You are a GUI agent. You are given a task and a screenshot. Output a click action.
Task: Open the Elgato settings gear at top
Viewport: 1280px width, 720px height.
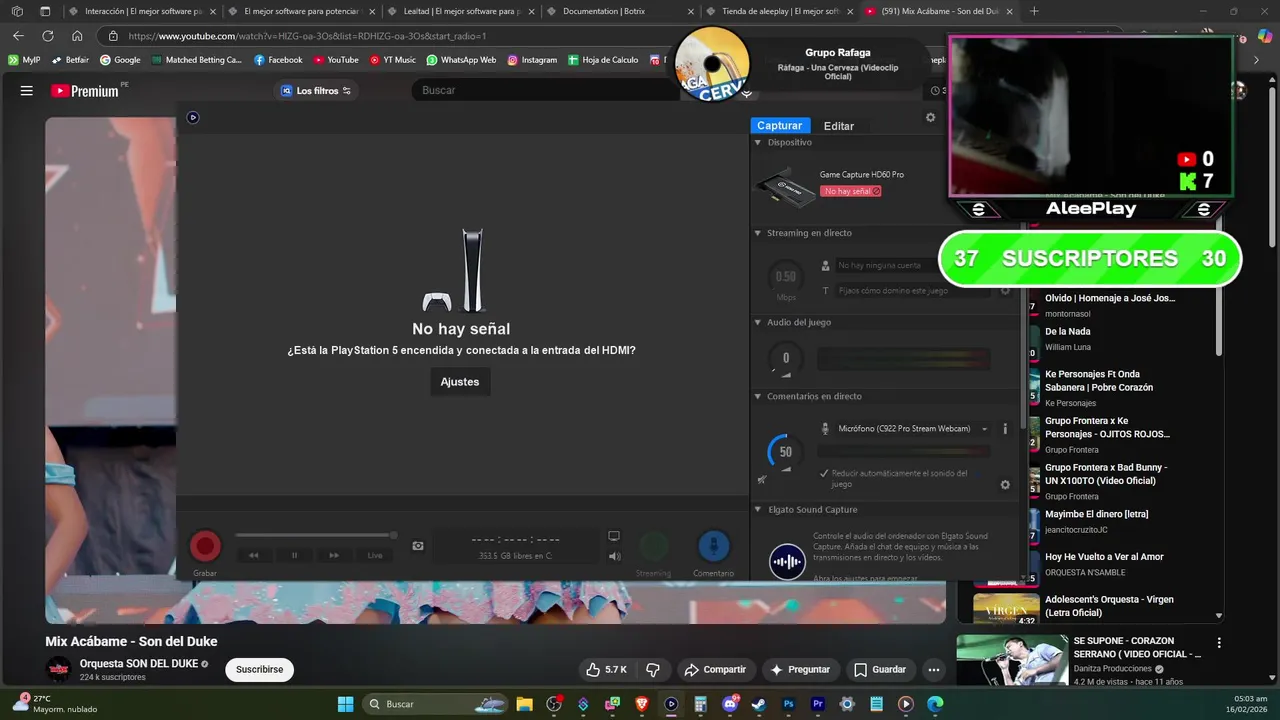[x=930, y=117]
